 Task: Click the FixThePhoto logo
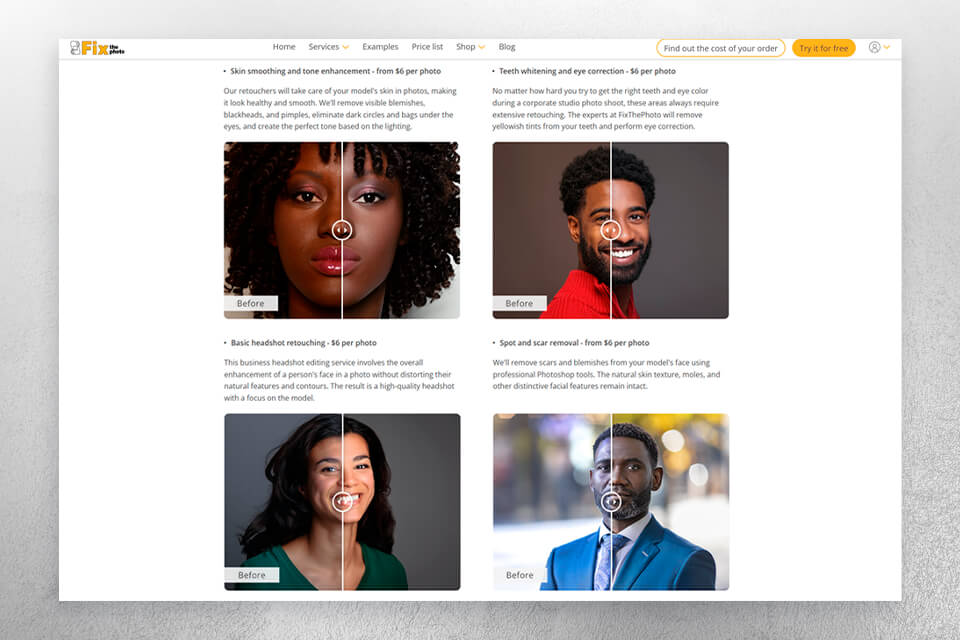tap(97, 48)
